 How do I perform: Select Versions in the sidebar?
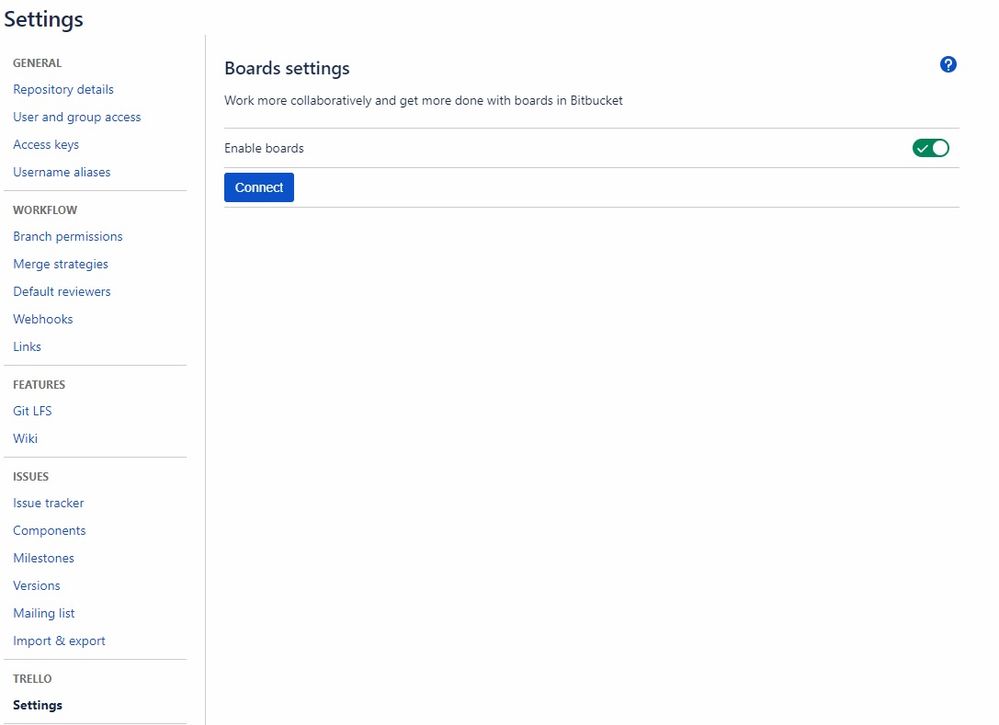click(x=36, y=586)
